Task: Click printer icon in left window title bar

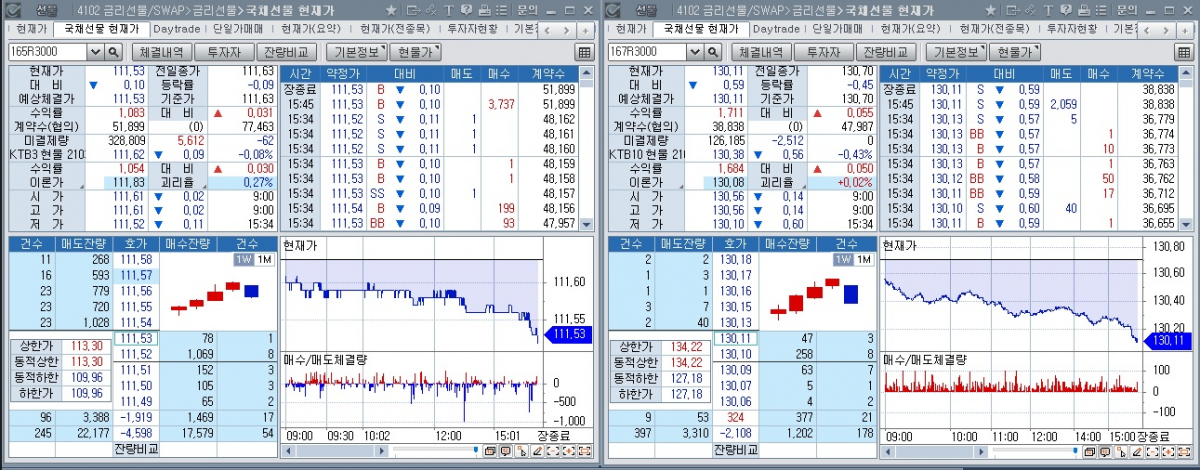Action: pyautogui.click(x=484, y=10)
